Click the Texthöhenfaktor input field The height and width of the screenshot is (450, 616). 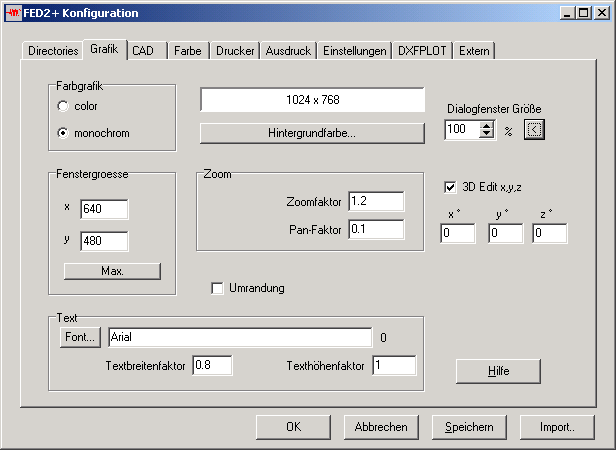(394, 366)
